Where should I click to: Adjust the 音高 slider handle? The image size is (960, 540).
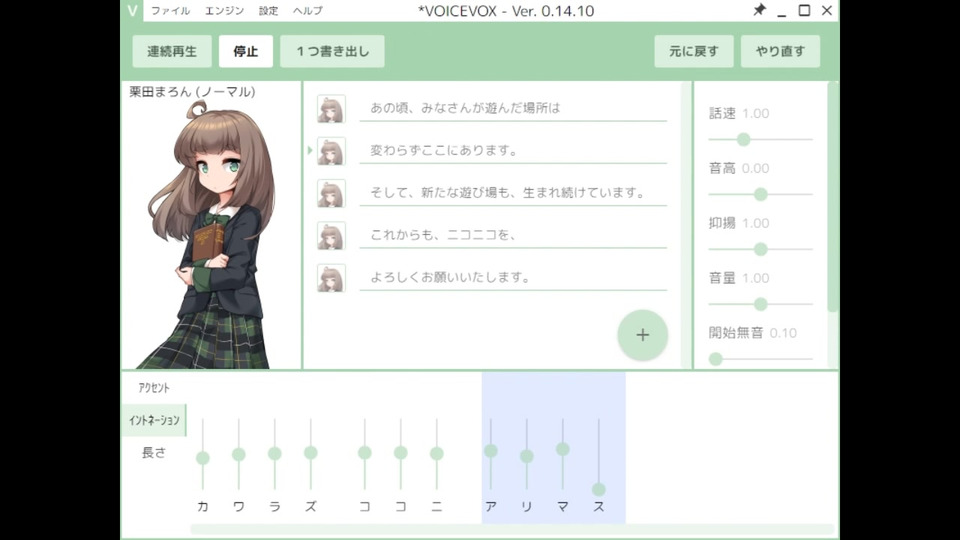(760, 194)
